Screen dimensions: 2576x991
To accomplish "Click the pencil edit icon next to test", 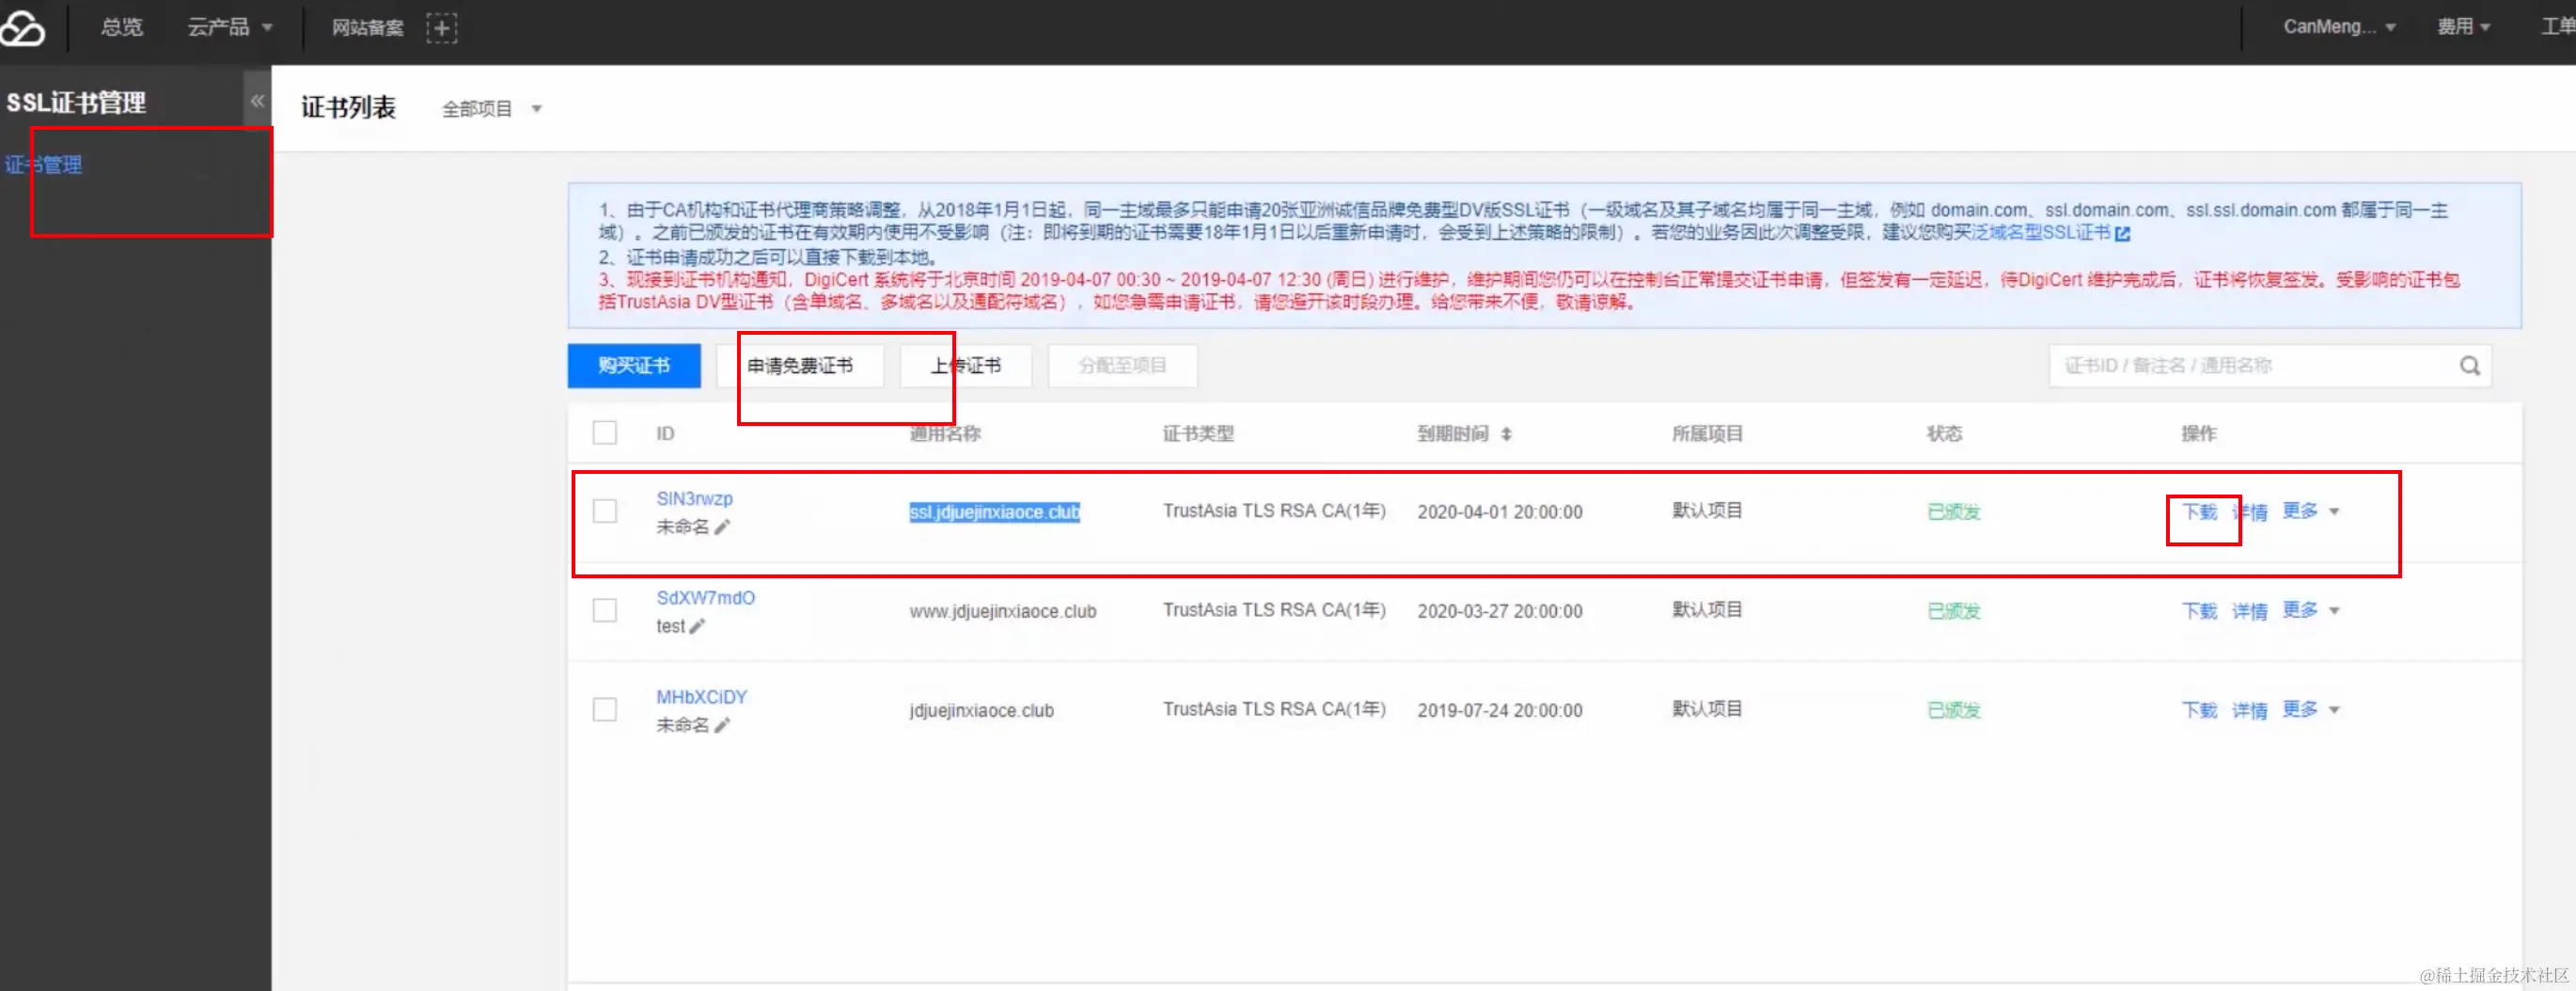I will [x=697, y=626].
